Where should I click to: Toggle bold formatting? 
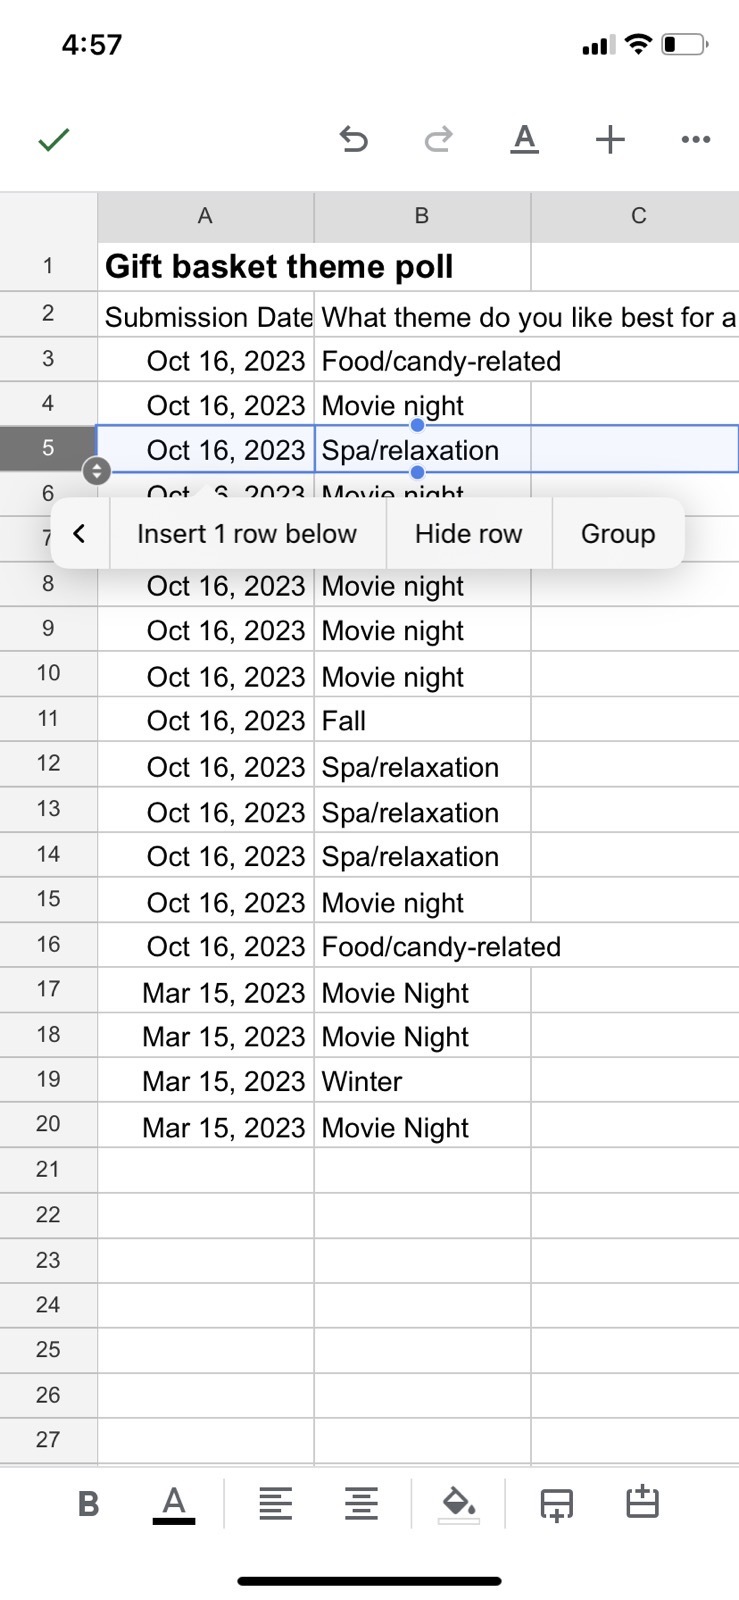(88, 1504)
